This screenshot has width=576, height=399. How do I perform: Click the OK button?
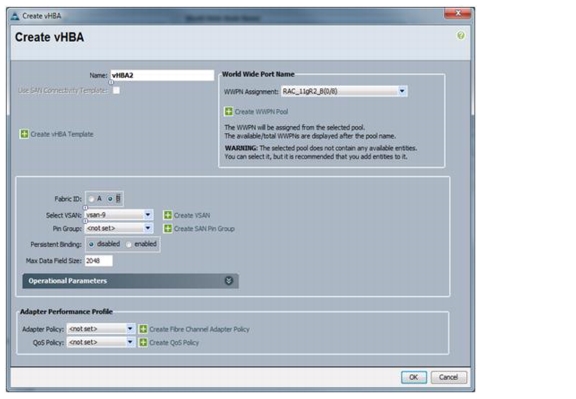(x=414, y=377)
